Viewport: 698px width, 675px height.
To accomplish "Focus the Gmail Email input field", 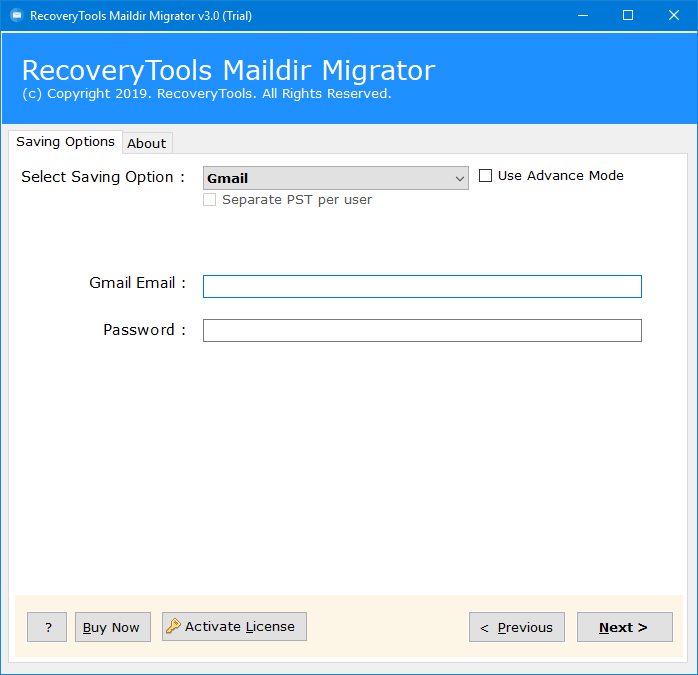I will pyautogui.click(x=422, y=286).
